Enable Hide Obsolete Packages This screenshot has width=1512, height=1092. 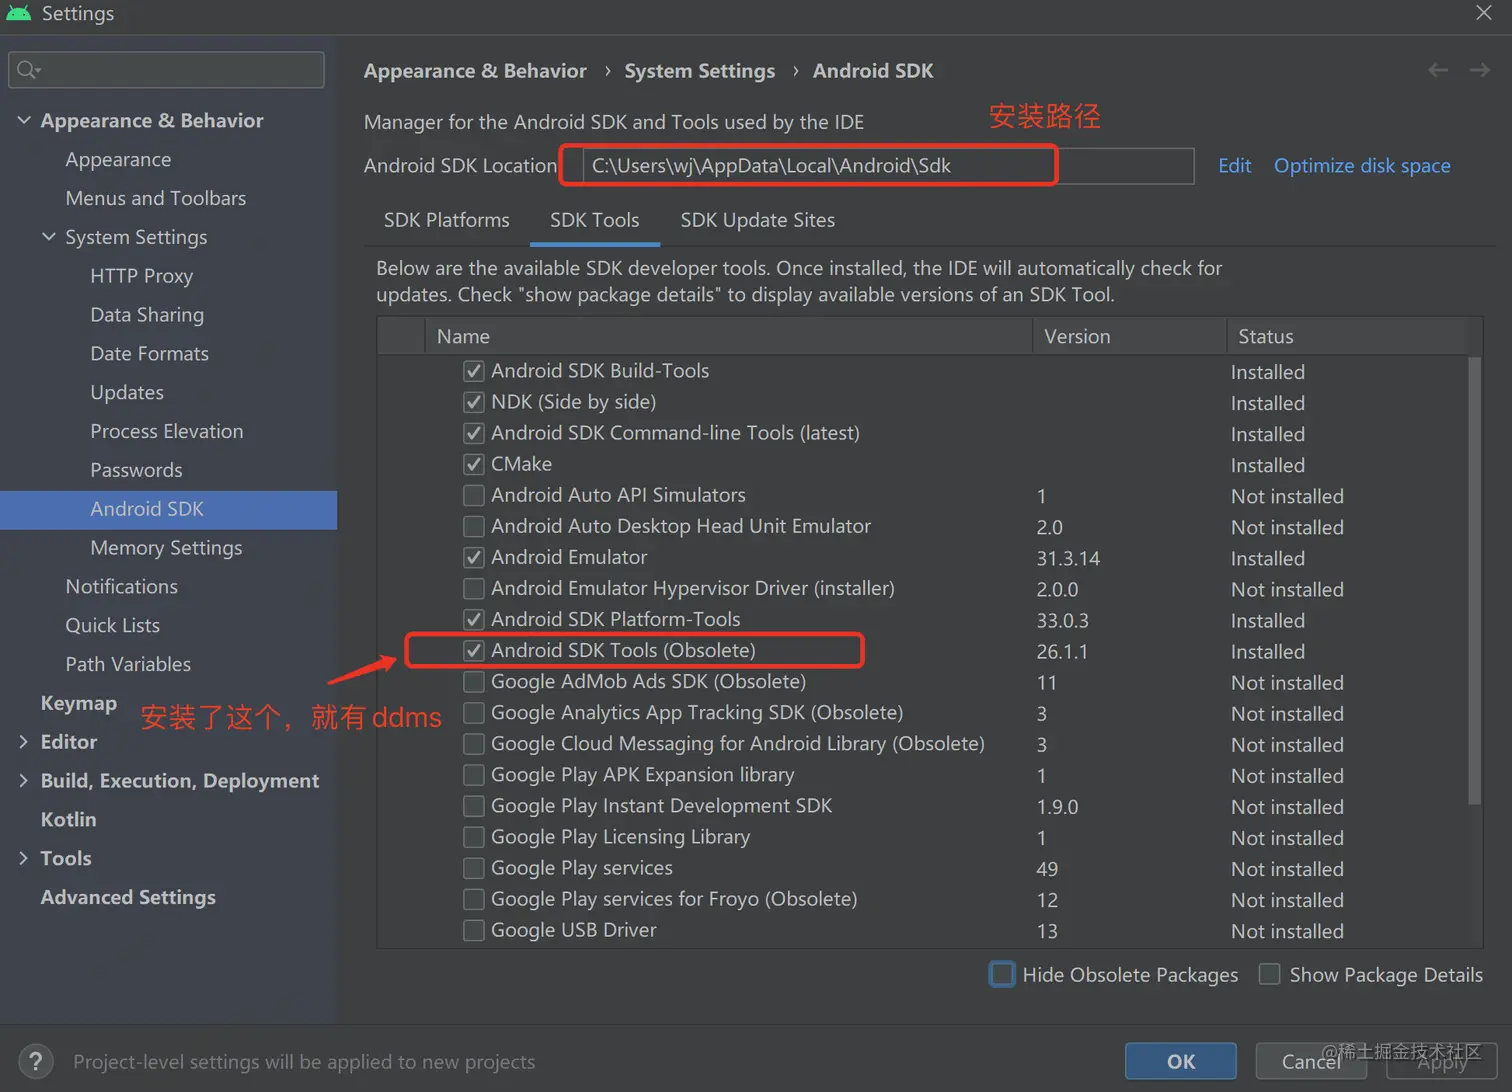point(1002,974)
